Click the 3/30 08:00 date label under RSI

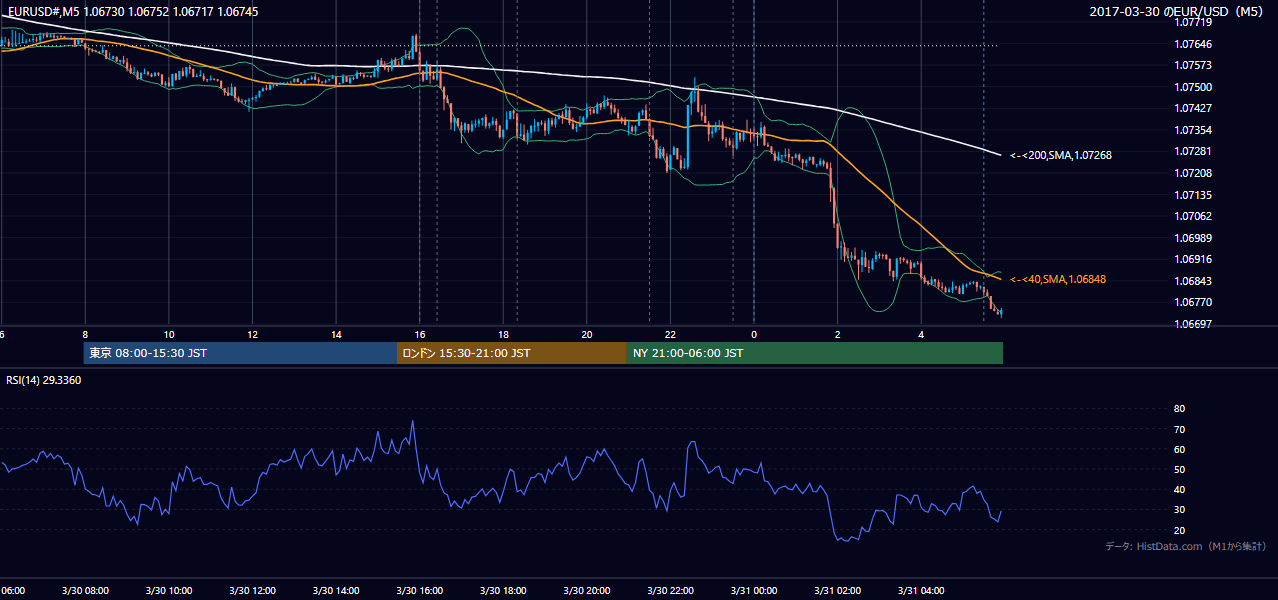pyautogui.click(x=85, y=590)
